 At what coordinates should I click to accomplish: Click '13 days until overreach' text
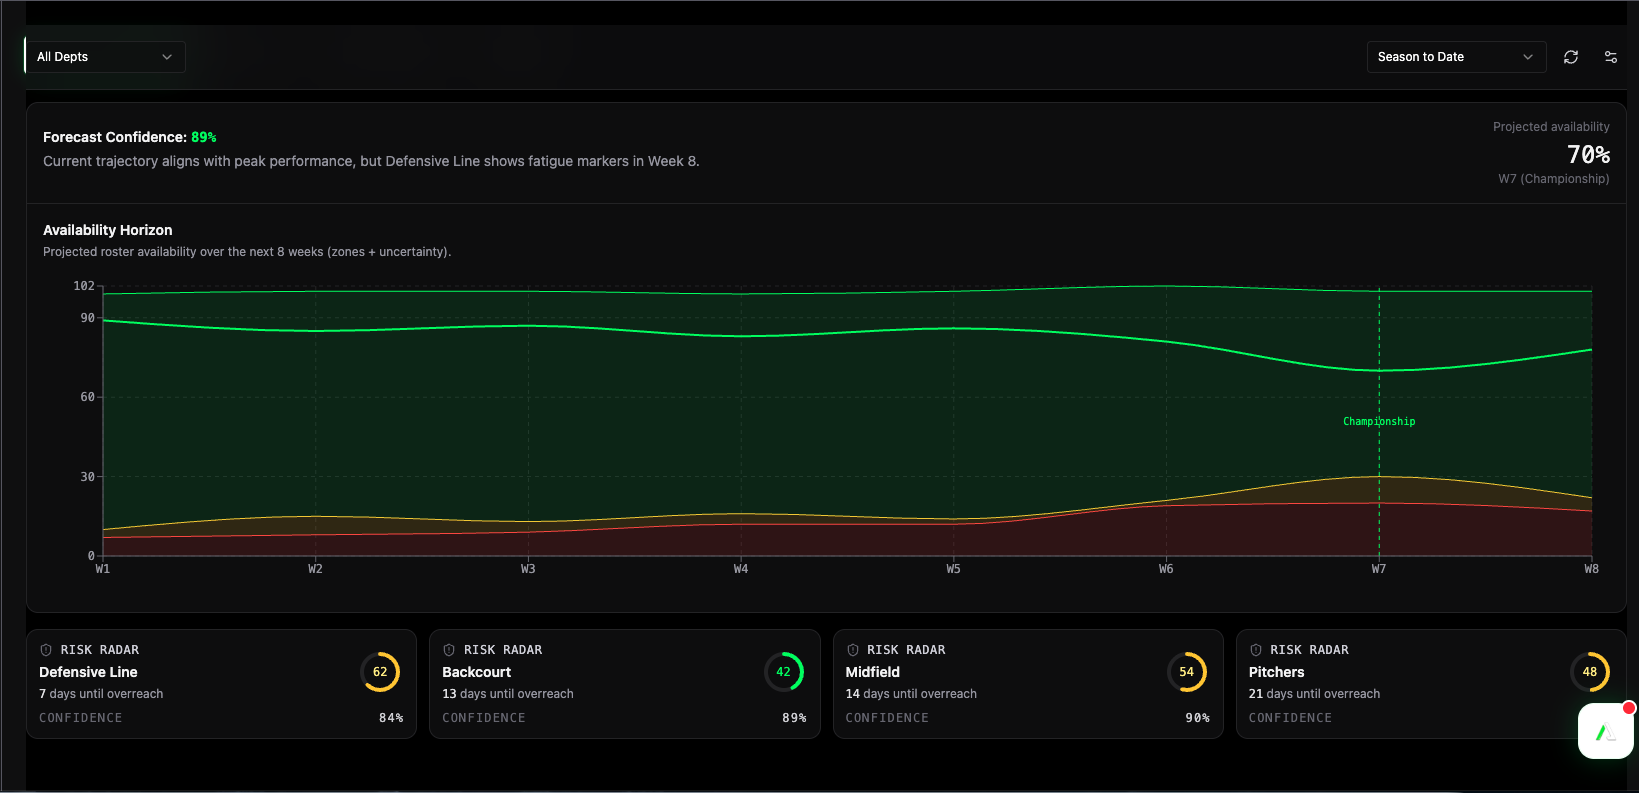point(508,694)
